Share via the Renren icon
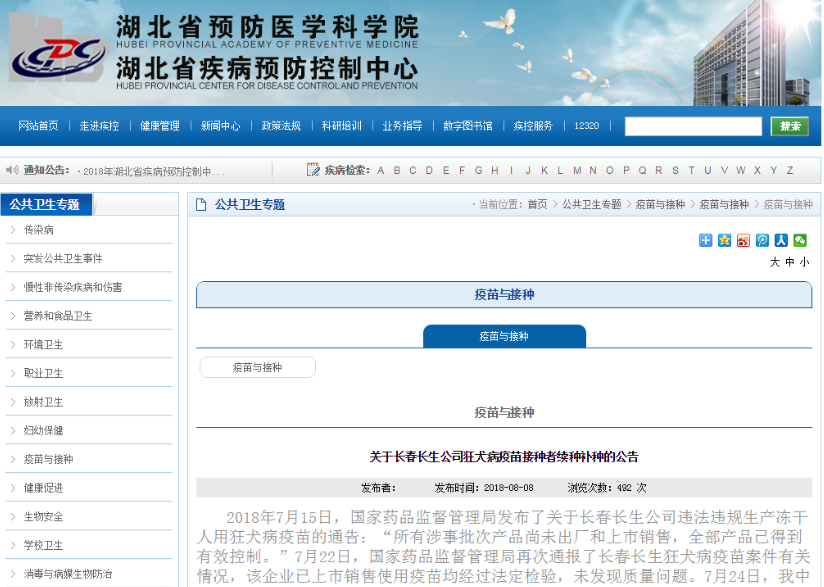This screenshot has height=587, width=824. (x=781, y=240)
